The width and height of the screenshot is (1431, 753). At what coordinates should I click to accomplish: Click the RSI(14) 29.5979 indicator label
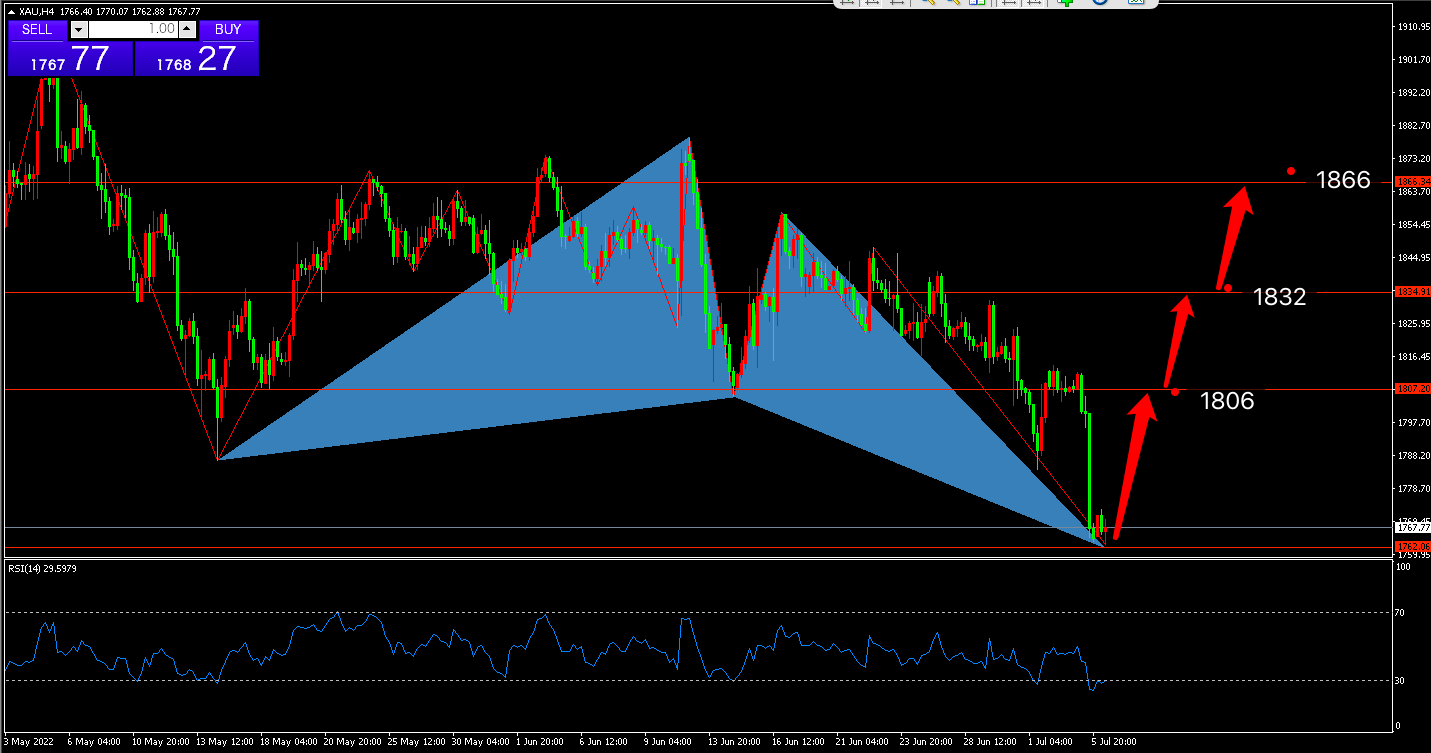pos(43,568)
